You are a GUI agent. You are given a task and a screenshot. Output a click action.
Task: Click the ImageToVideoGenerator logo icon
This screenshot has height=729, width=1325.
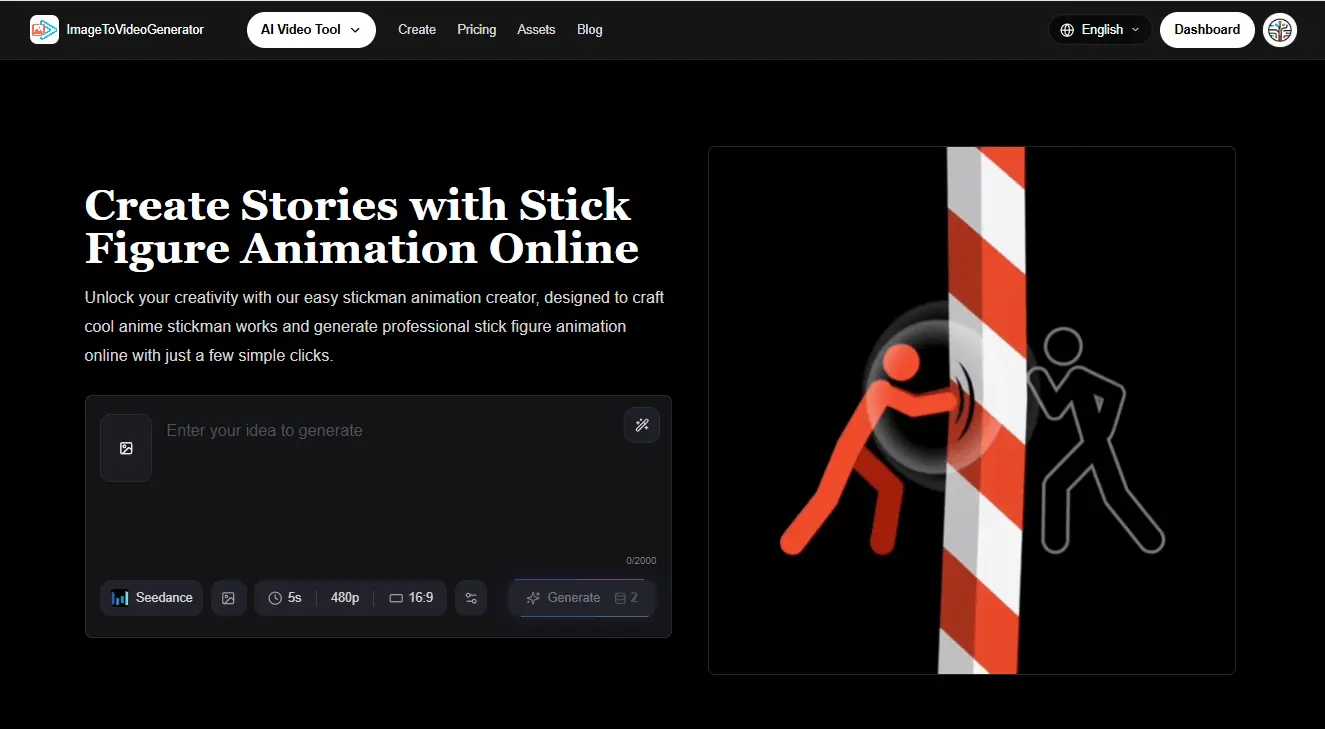click(44, 30)
